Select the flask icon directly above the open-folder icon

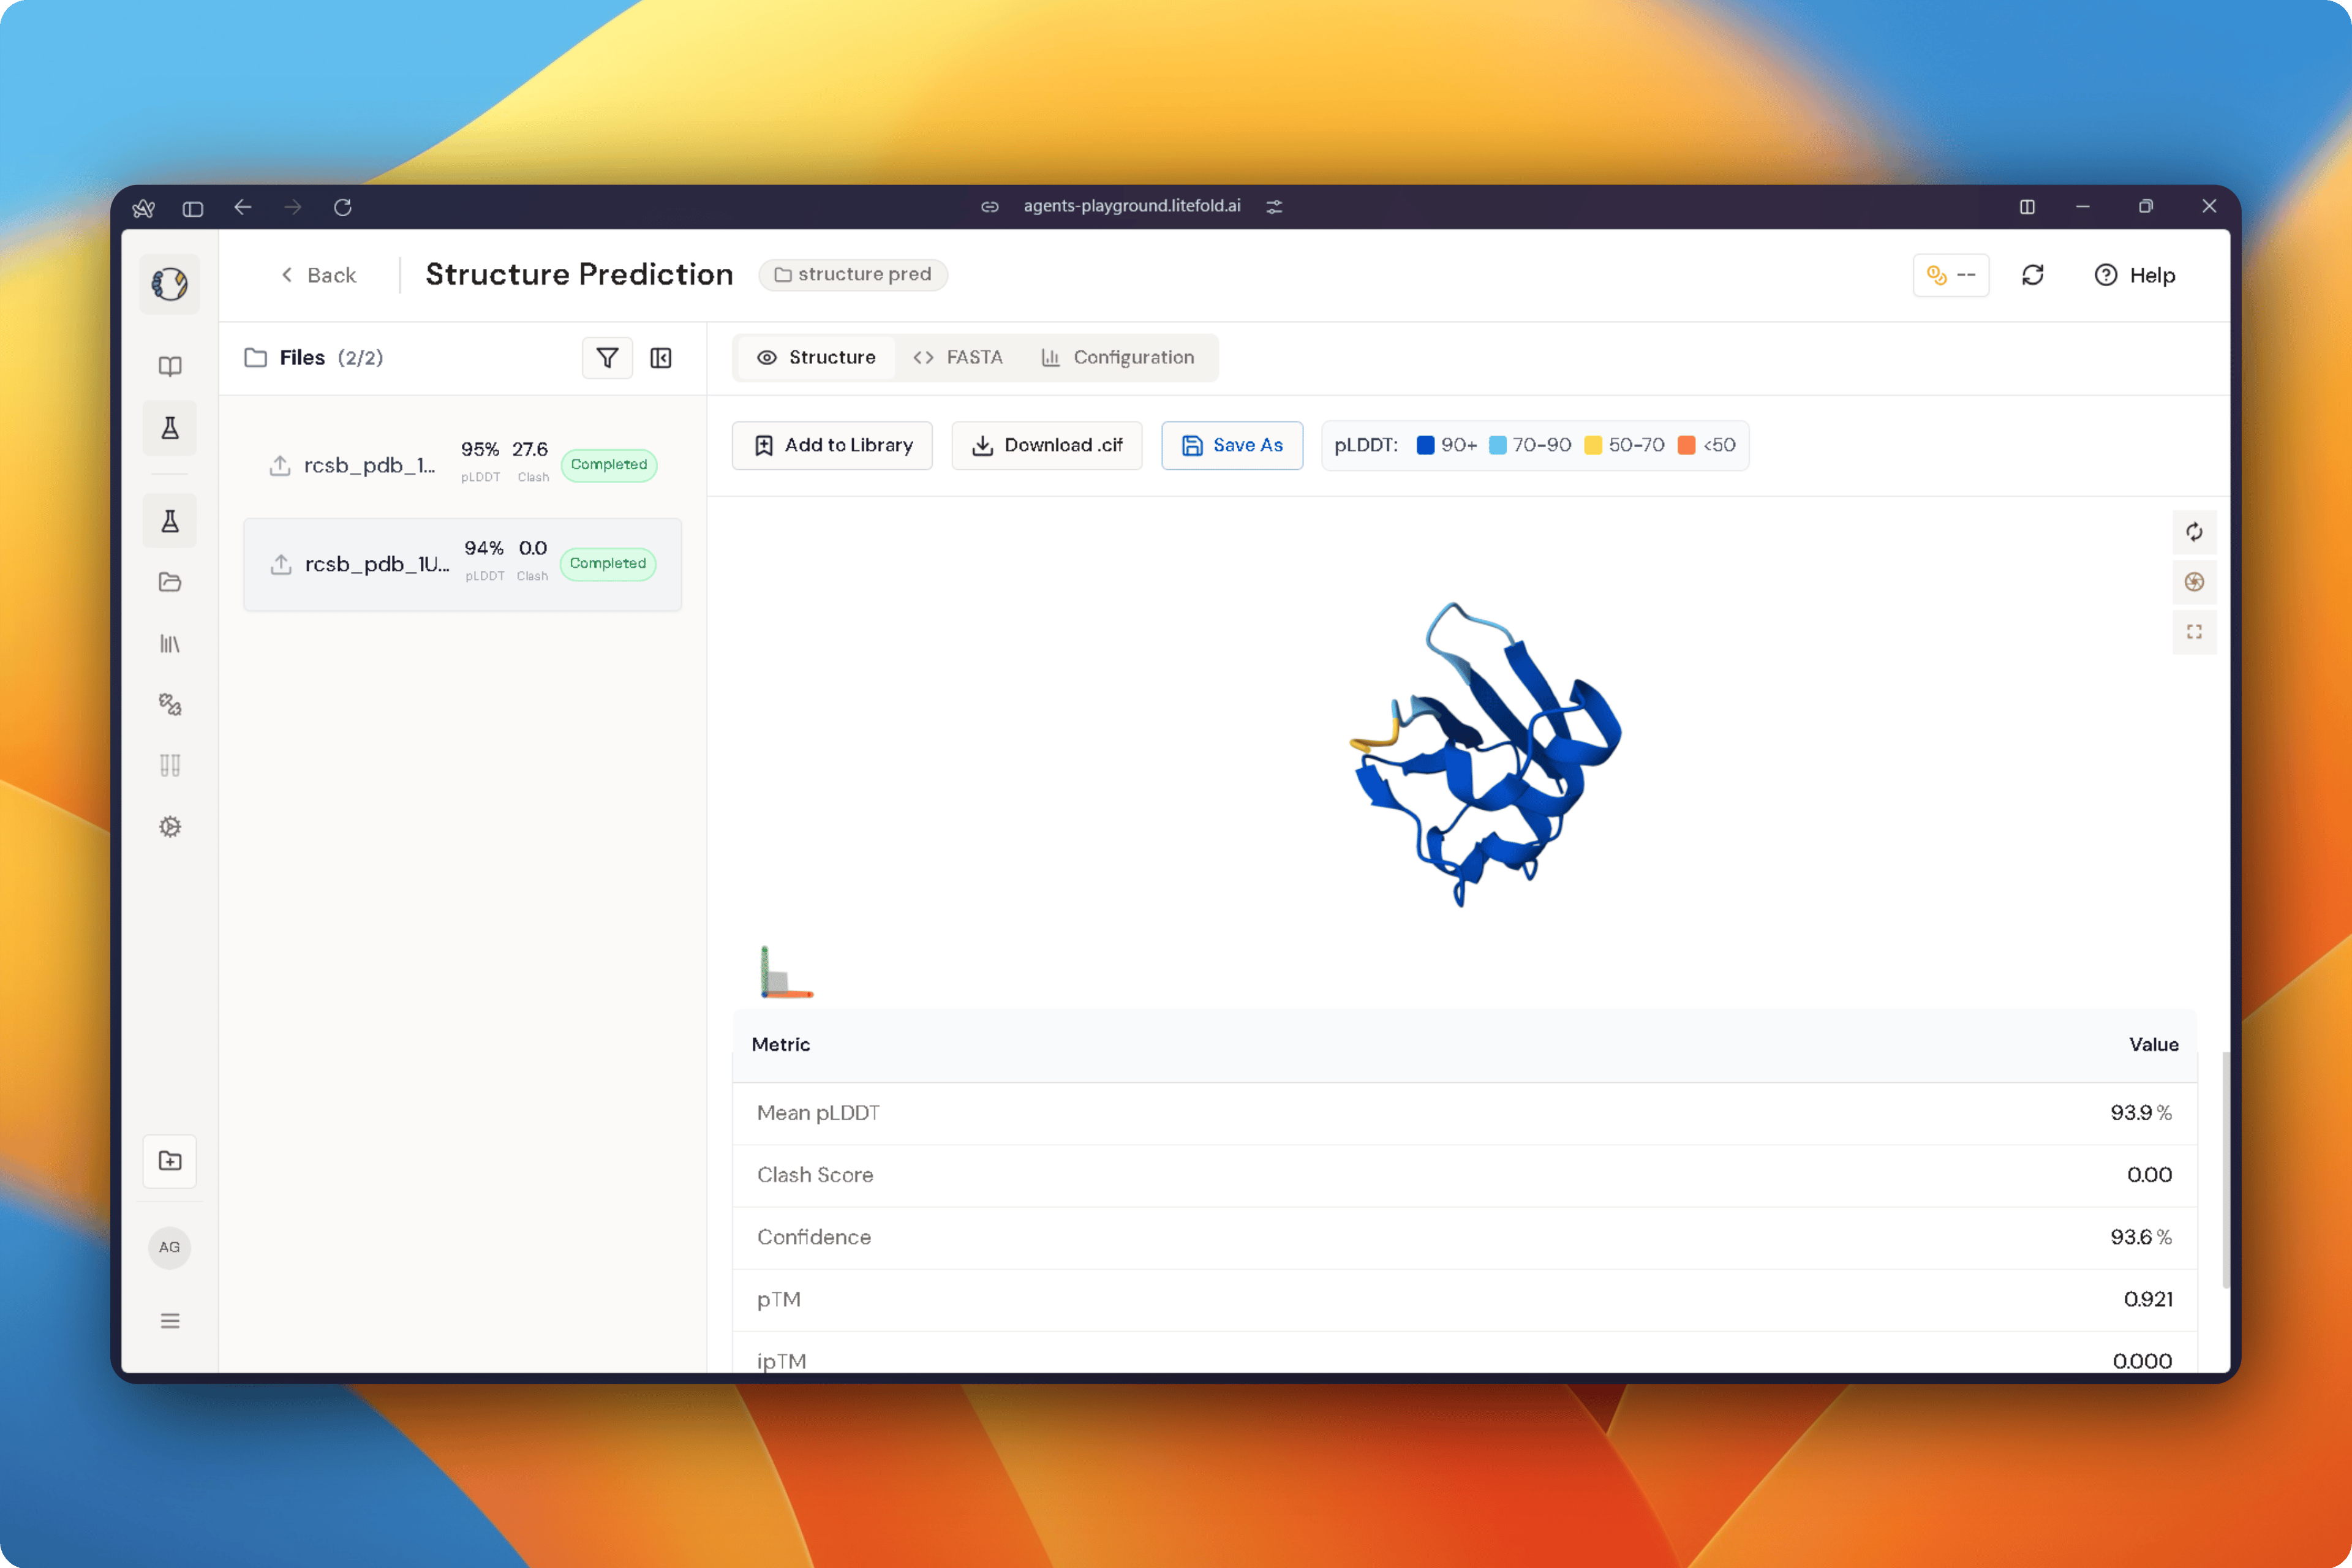pos(170,521)
